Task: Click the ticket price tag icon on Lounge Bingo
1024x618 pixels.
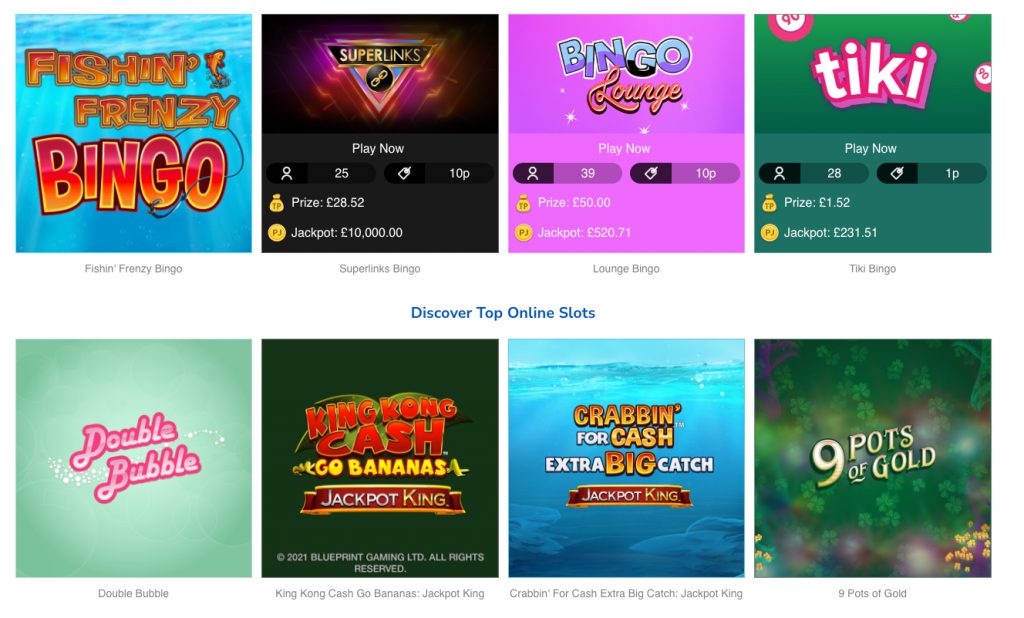Action: 650,174
